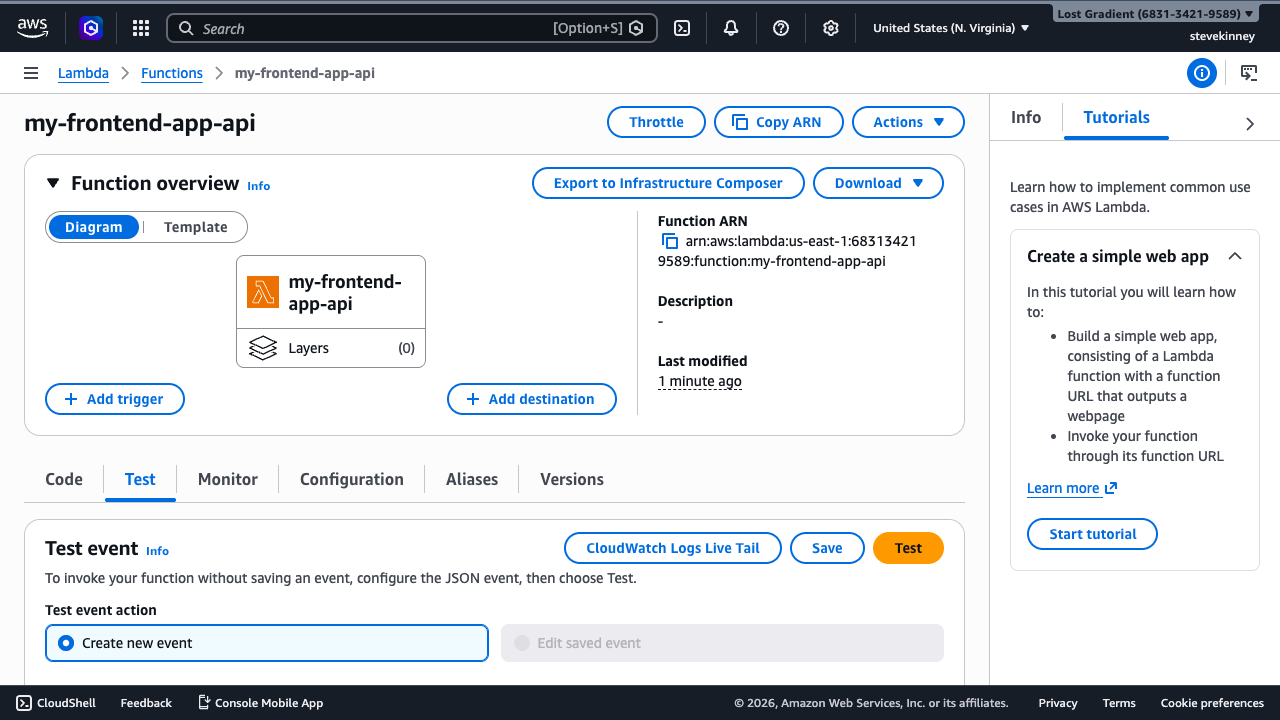Click the Learn more external link icon
Image resolution: width=1280 pixels, height=720 pixels.
click(x=1111, y=488)
